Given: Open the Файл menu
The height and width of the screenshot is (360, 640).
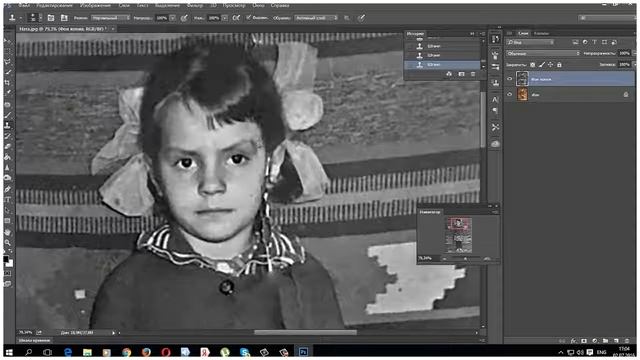Looking at the screenshot, I should 24,6.
